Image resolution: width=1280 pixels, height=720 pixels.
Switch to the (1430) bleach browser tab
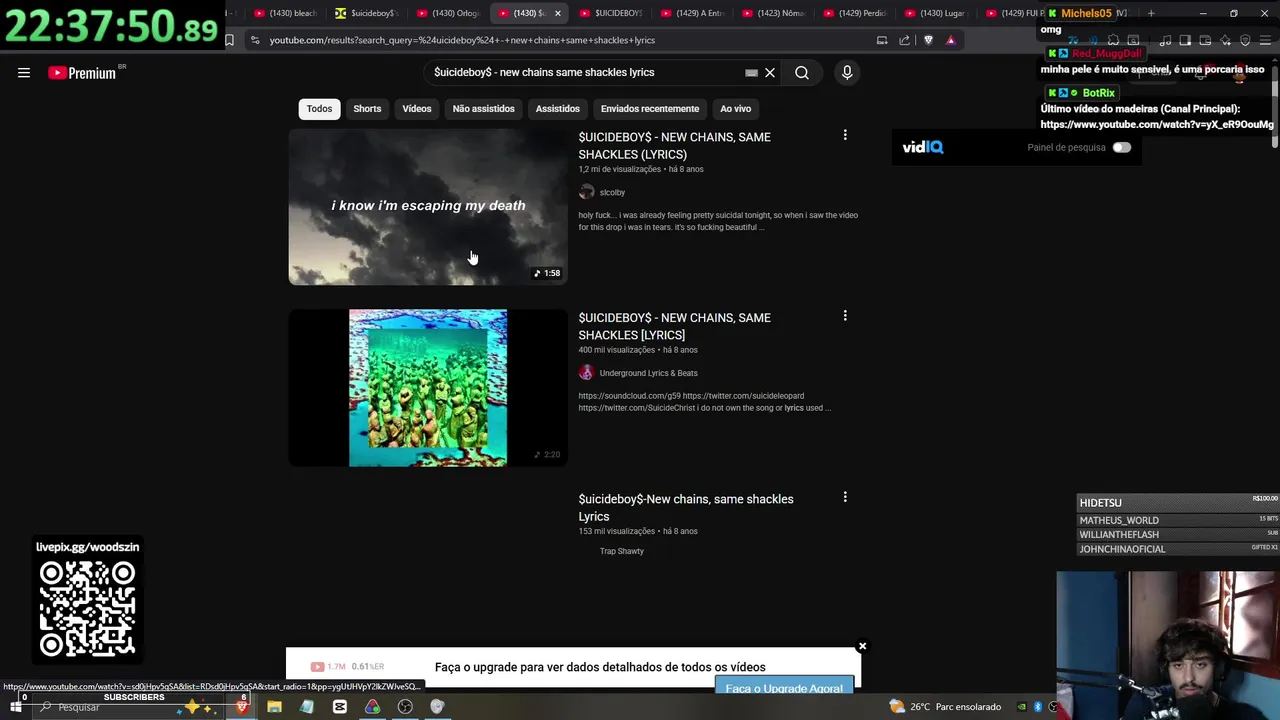click(x=285, y=13)
